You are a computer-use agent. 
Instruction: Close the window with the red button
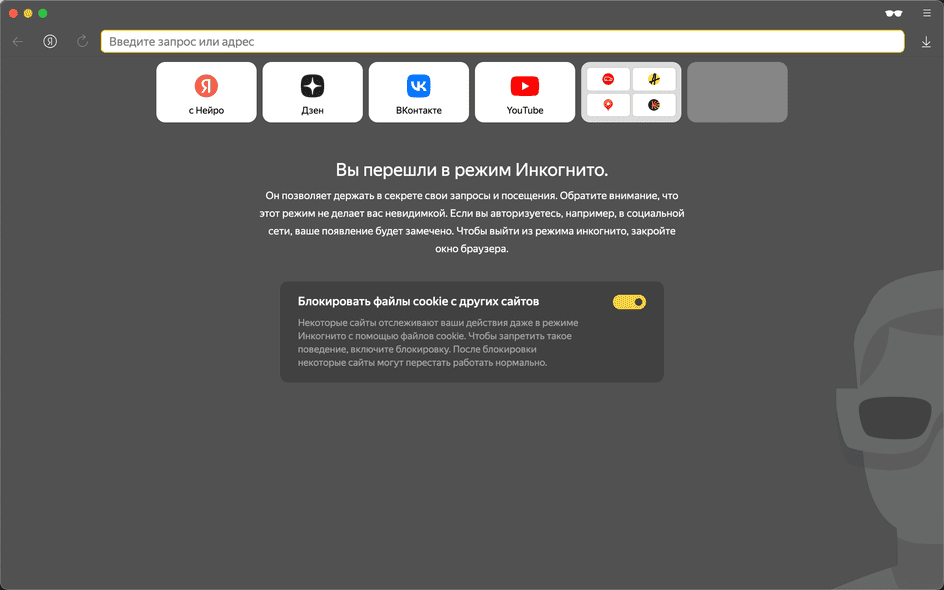(13, 13)
